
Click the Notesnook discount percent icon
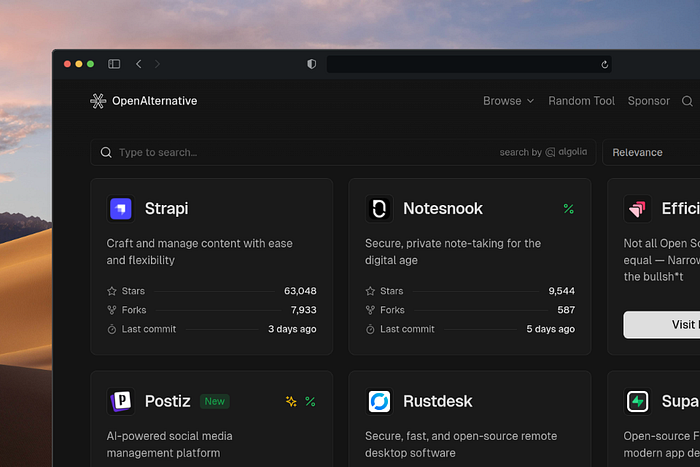568,208
